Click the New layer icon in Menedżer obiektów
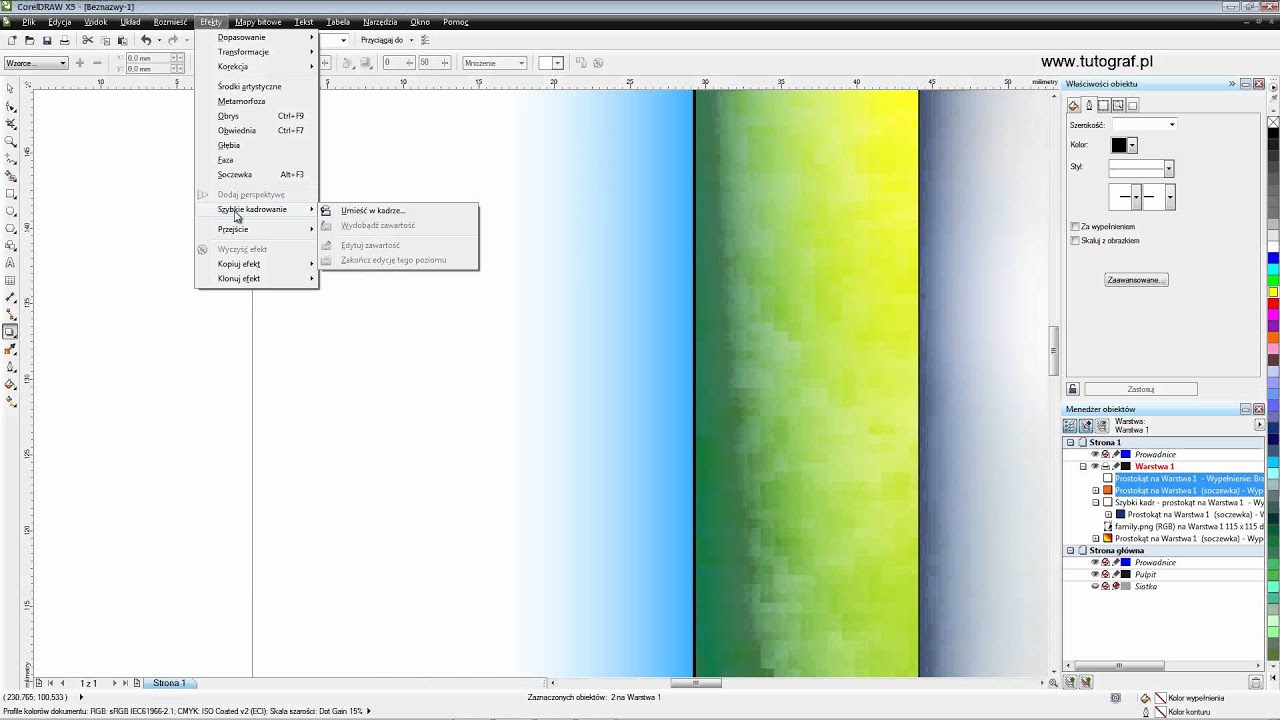1280x720 pixels. (1070, 682)
